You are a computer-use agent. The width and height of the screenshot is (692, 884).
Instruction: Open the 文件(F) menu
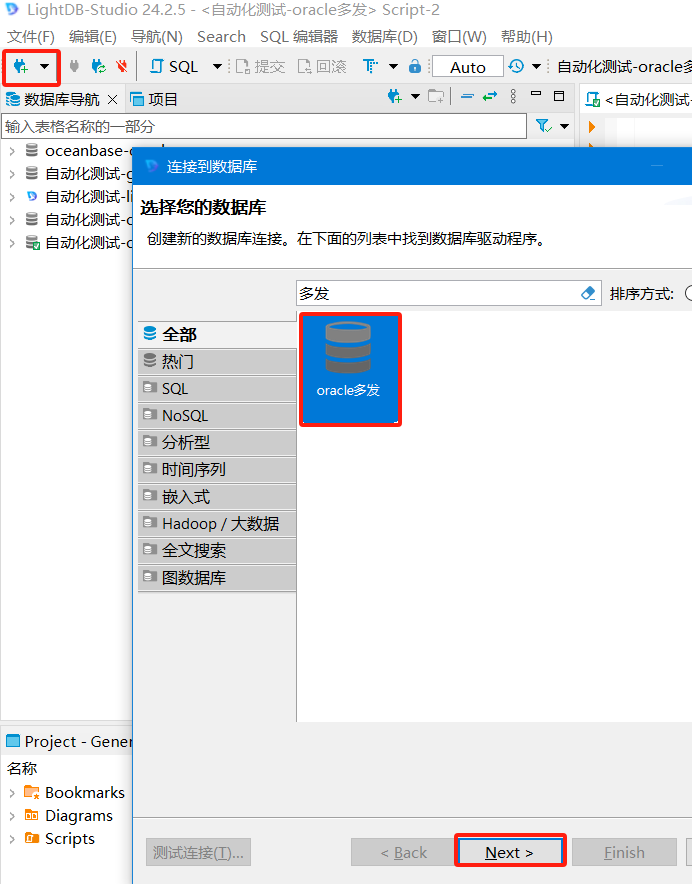click(30, 37)
